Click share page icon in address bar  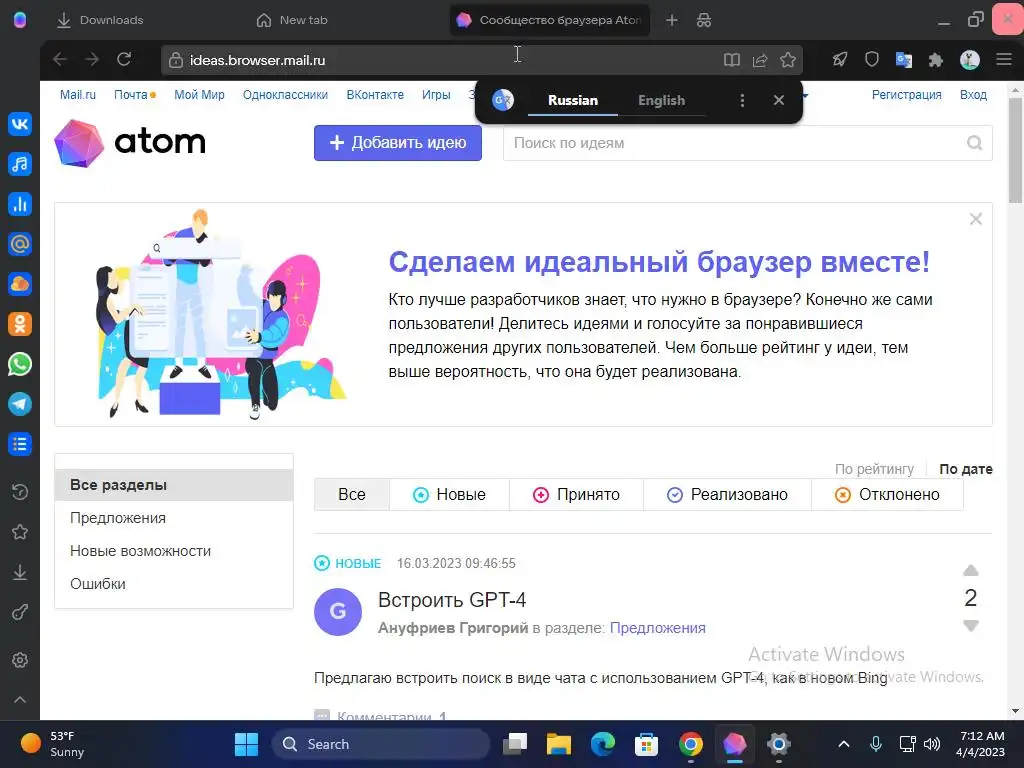760,60
